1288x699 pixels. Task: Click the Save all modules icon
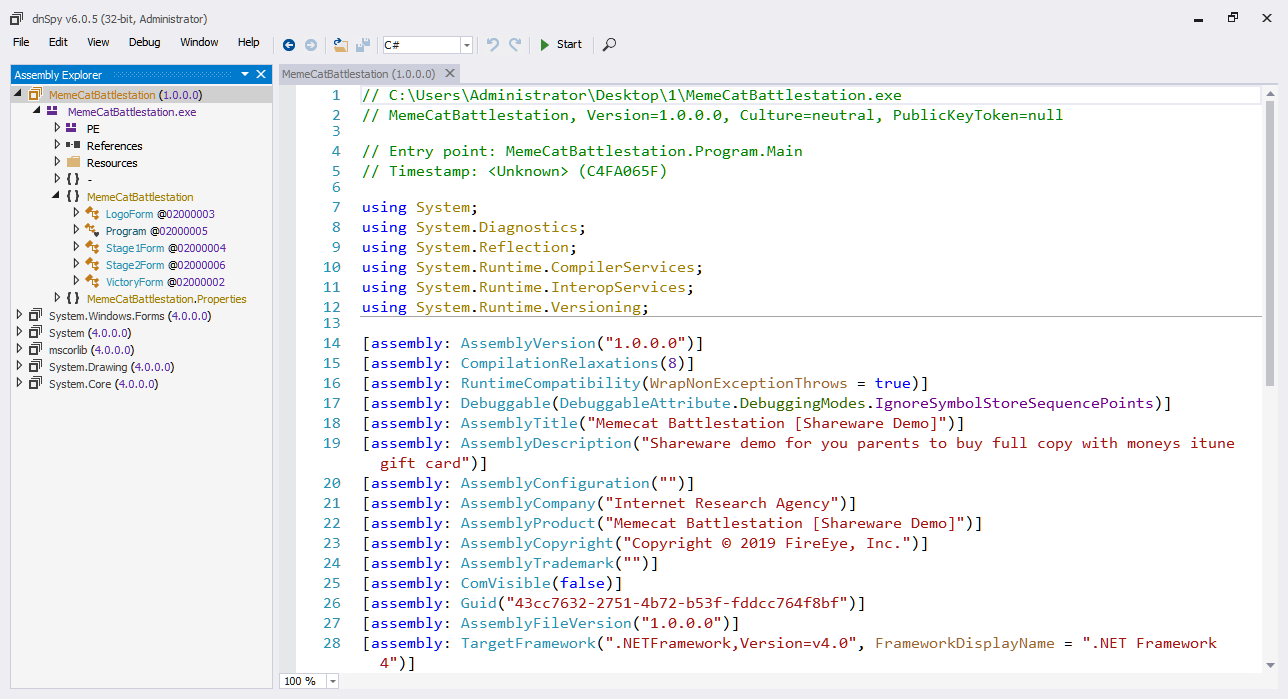362,44
